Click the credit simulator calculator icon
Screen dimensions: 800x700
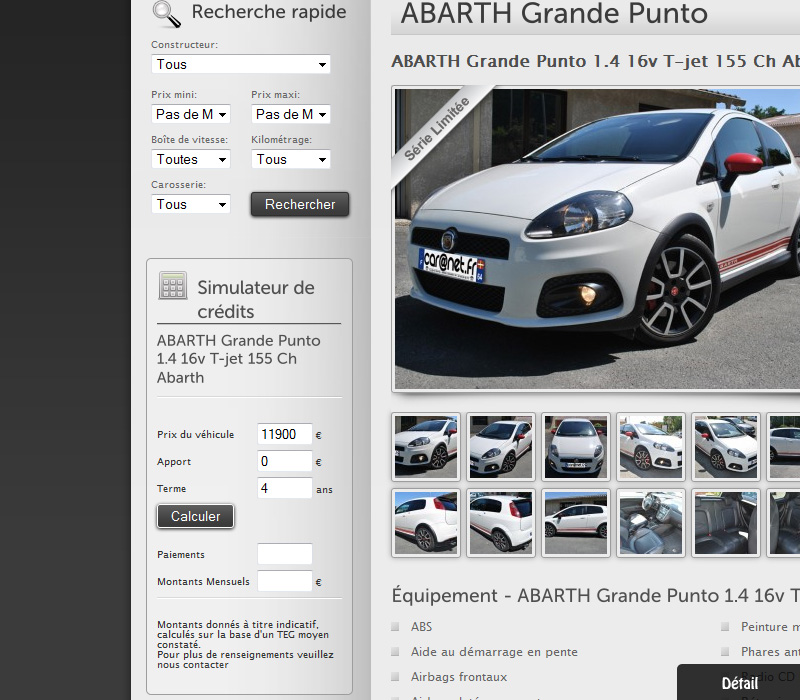(172, 285)
